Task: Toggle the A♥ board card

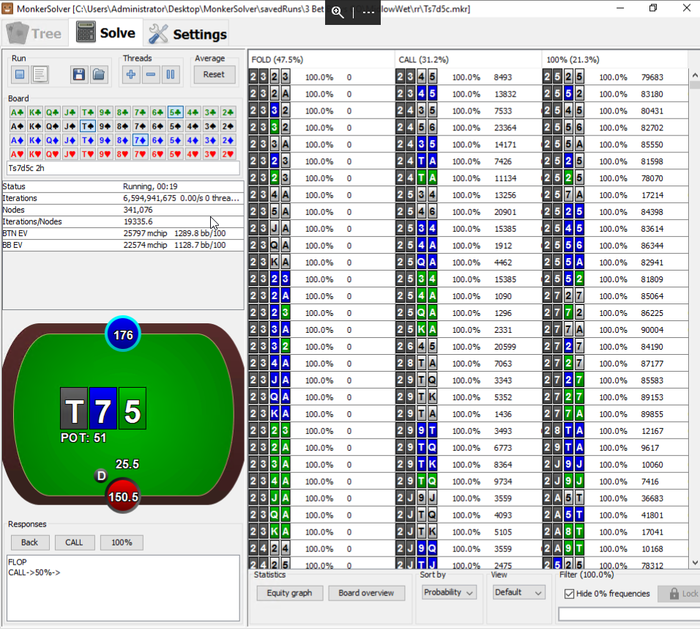Action: 17,154
